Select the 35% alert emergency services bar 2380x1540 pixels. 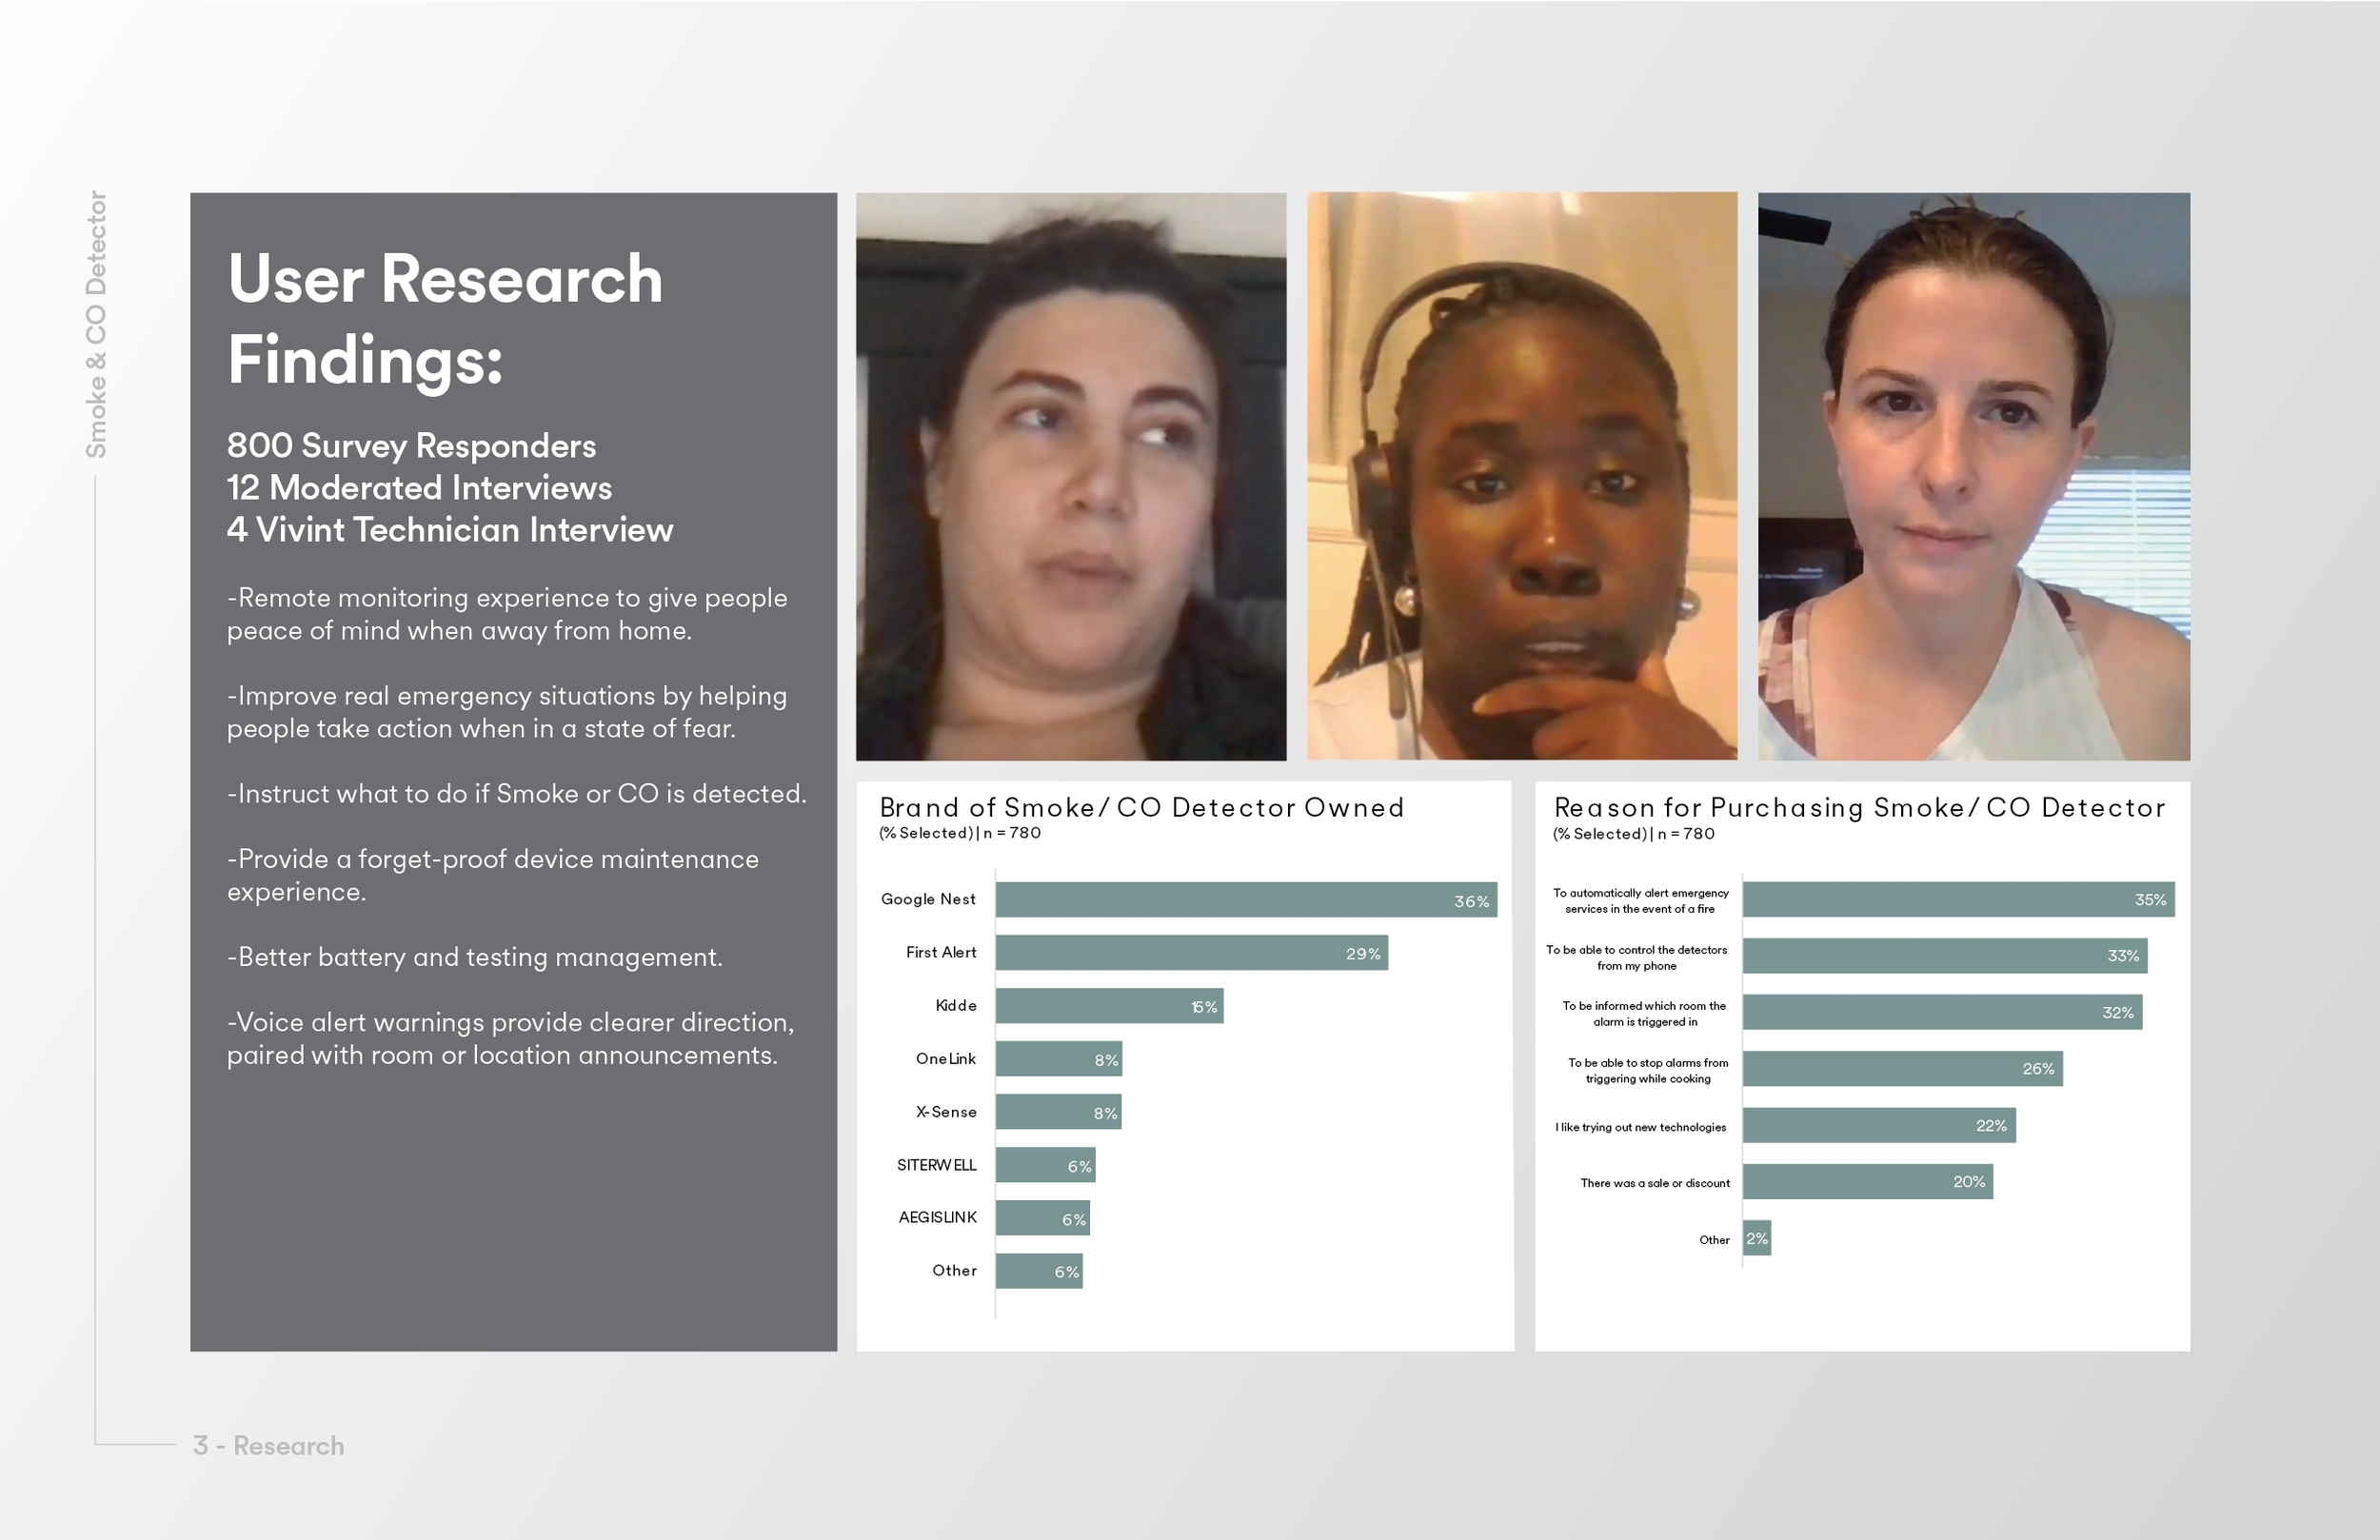pyautogui.click(x=1959, y=899)
